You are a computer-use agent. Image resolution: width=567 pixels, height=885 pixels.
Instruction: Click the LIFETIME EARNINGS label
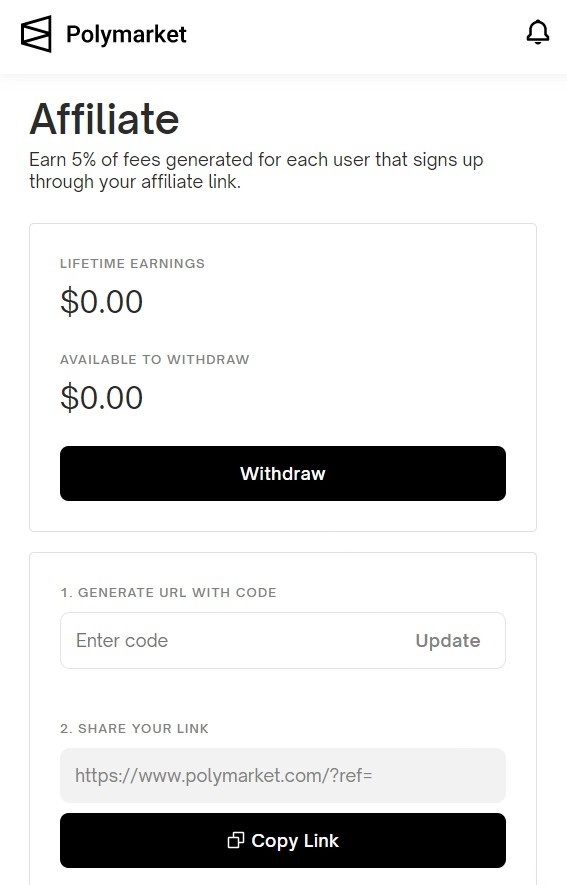click(133, 264)
